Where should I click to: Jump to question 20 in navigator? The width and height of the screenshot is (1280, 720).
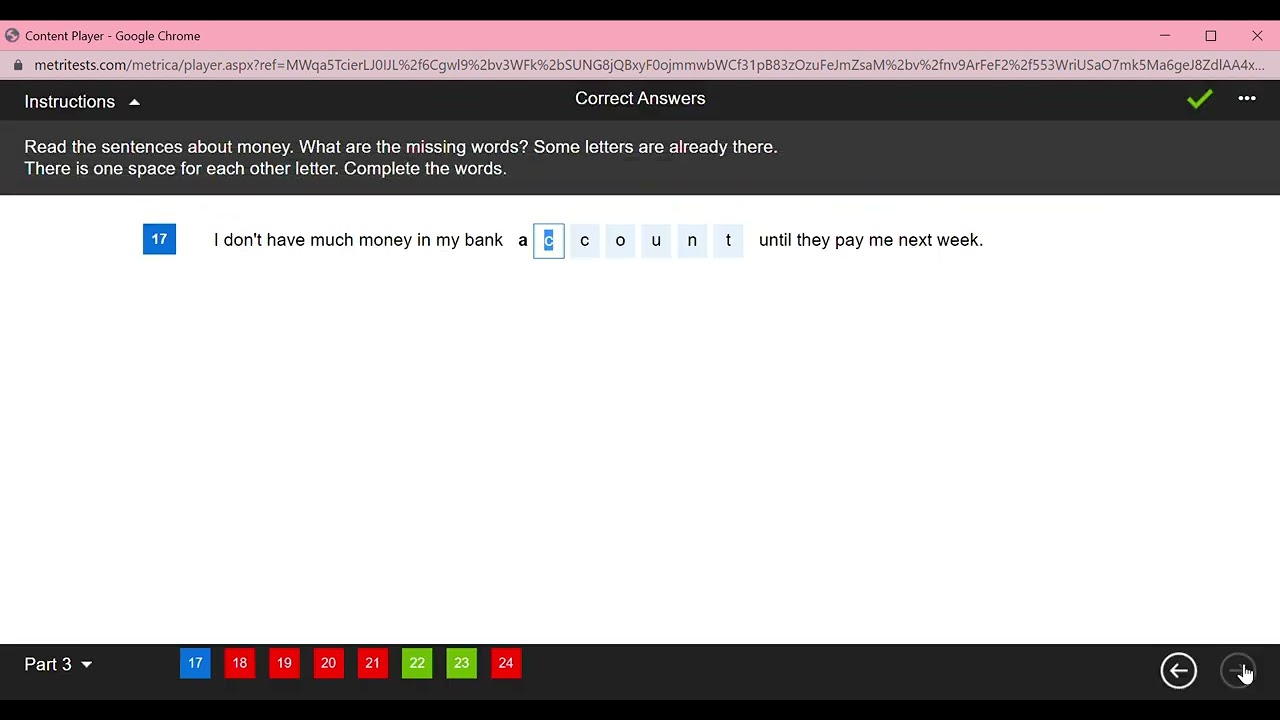click(x=328, y=663)
